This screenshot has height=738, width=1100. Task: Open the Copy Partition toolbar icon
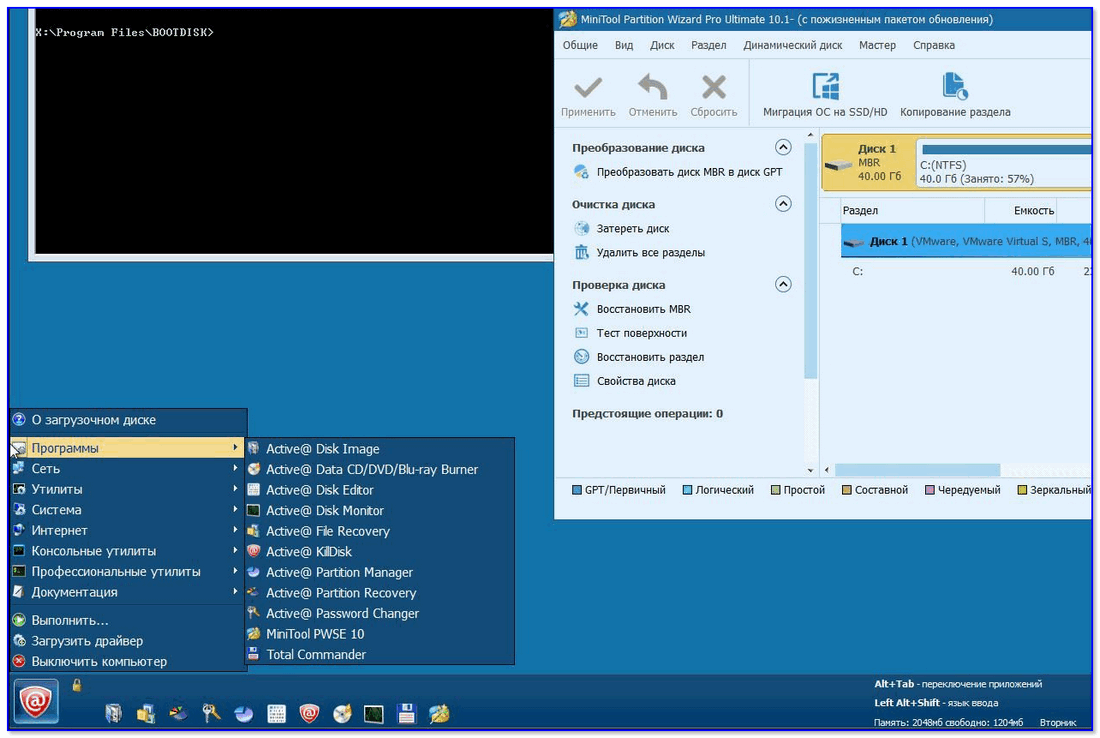click(x=955, y=88)
